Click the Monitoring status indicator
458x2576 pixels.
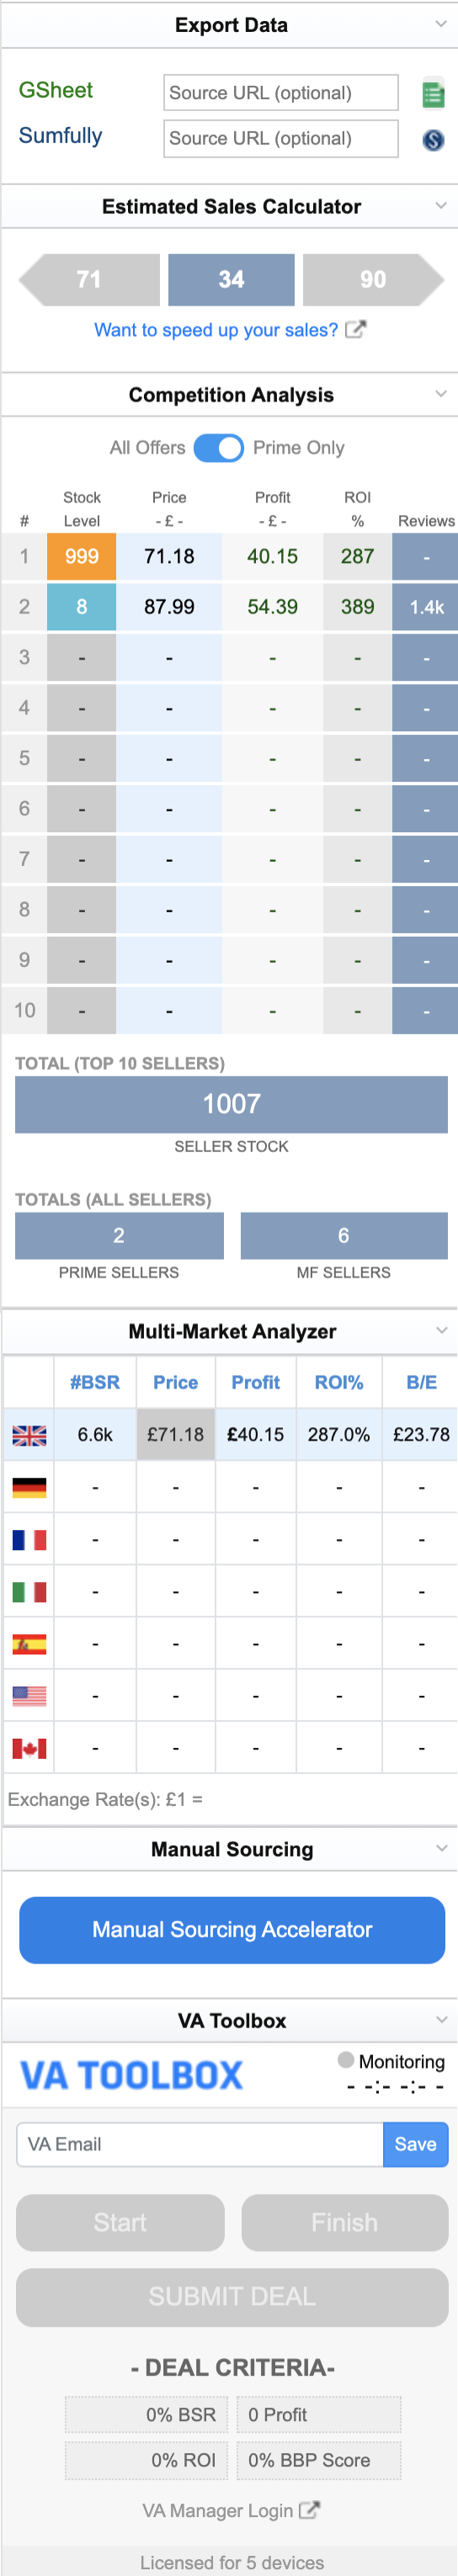coord(346,2060)
